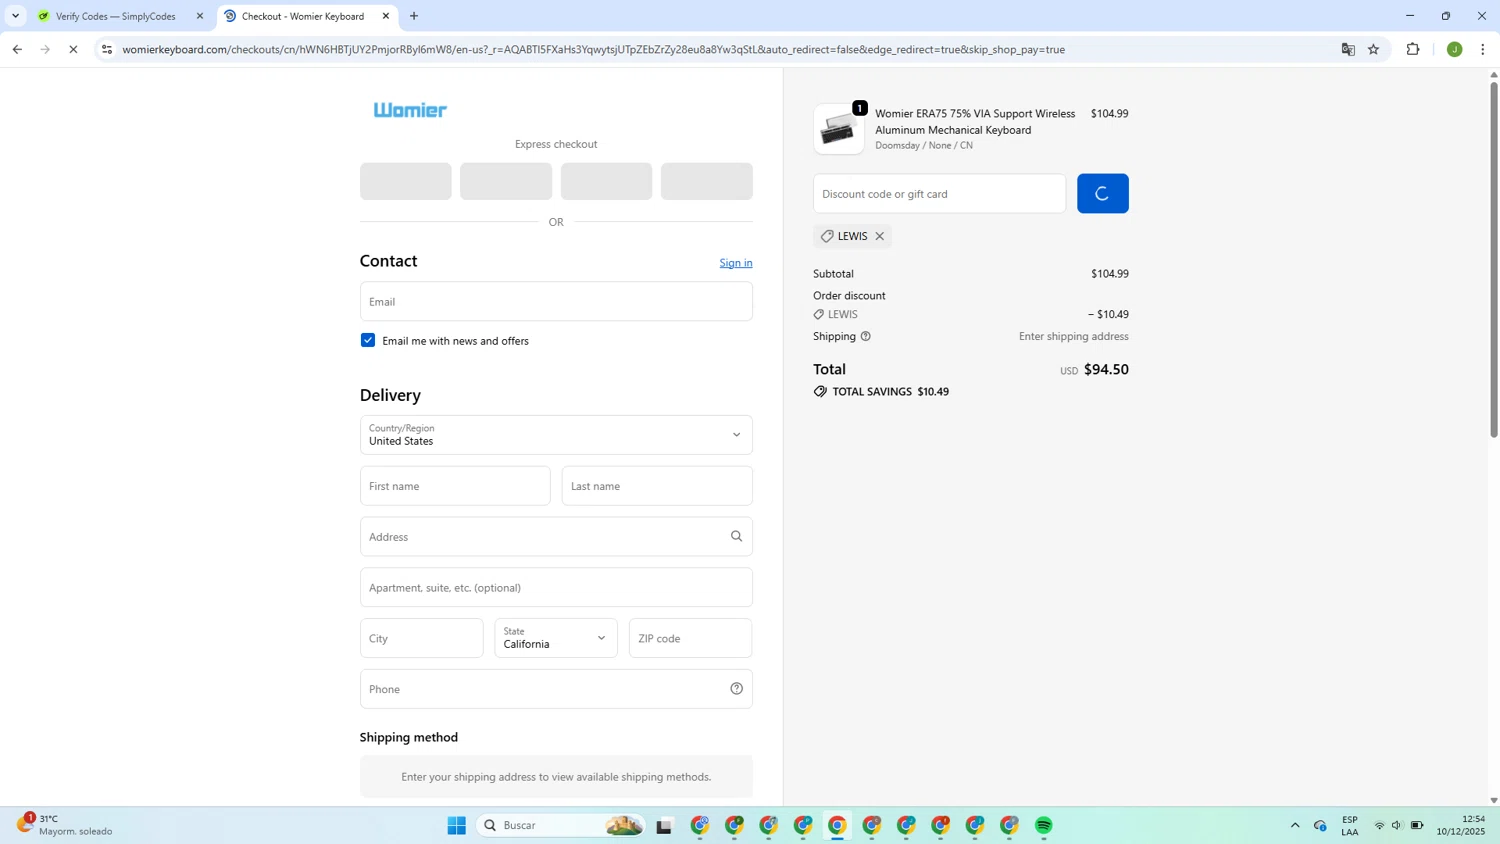The image size is (1500, 844).
Task: Open the weather widget showing 31°C
Action: point(65,825)
